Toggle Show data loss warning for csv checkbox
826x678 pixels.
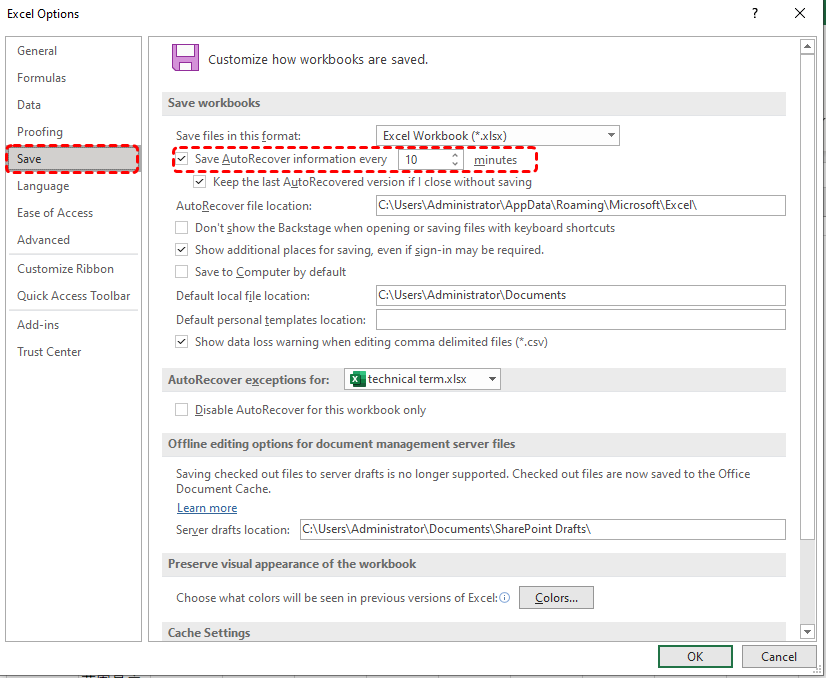(182, 342)
